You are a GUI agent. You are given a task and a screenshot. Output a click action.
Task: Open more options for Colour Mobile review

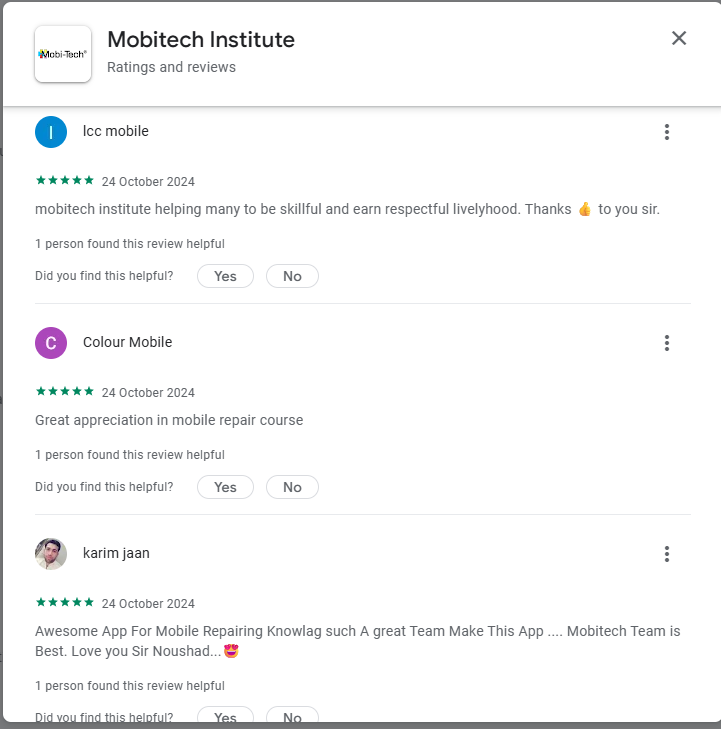click(x=667, y=343)
